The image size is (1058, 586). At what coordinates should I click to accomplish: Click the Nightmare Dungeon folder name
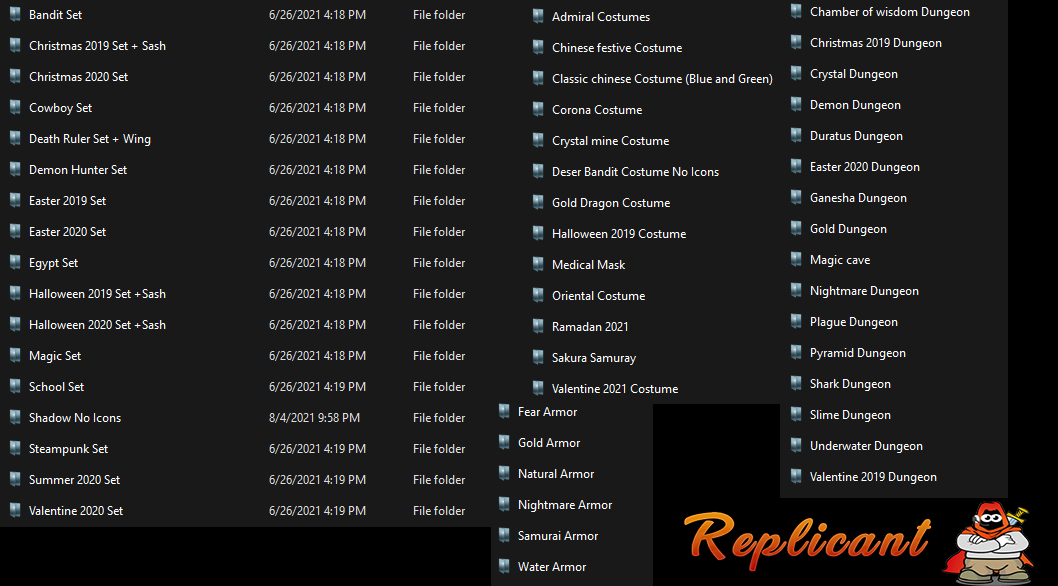[x=864, y=291]
